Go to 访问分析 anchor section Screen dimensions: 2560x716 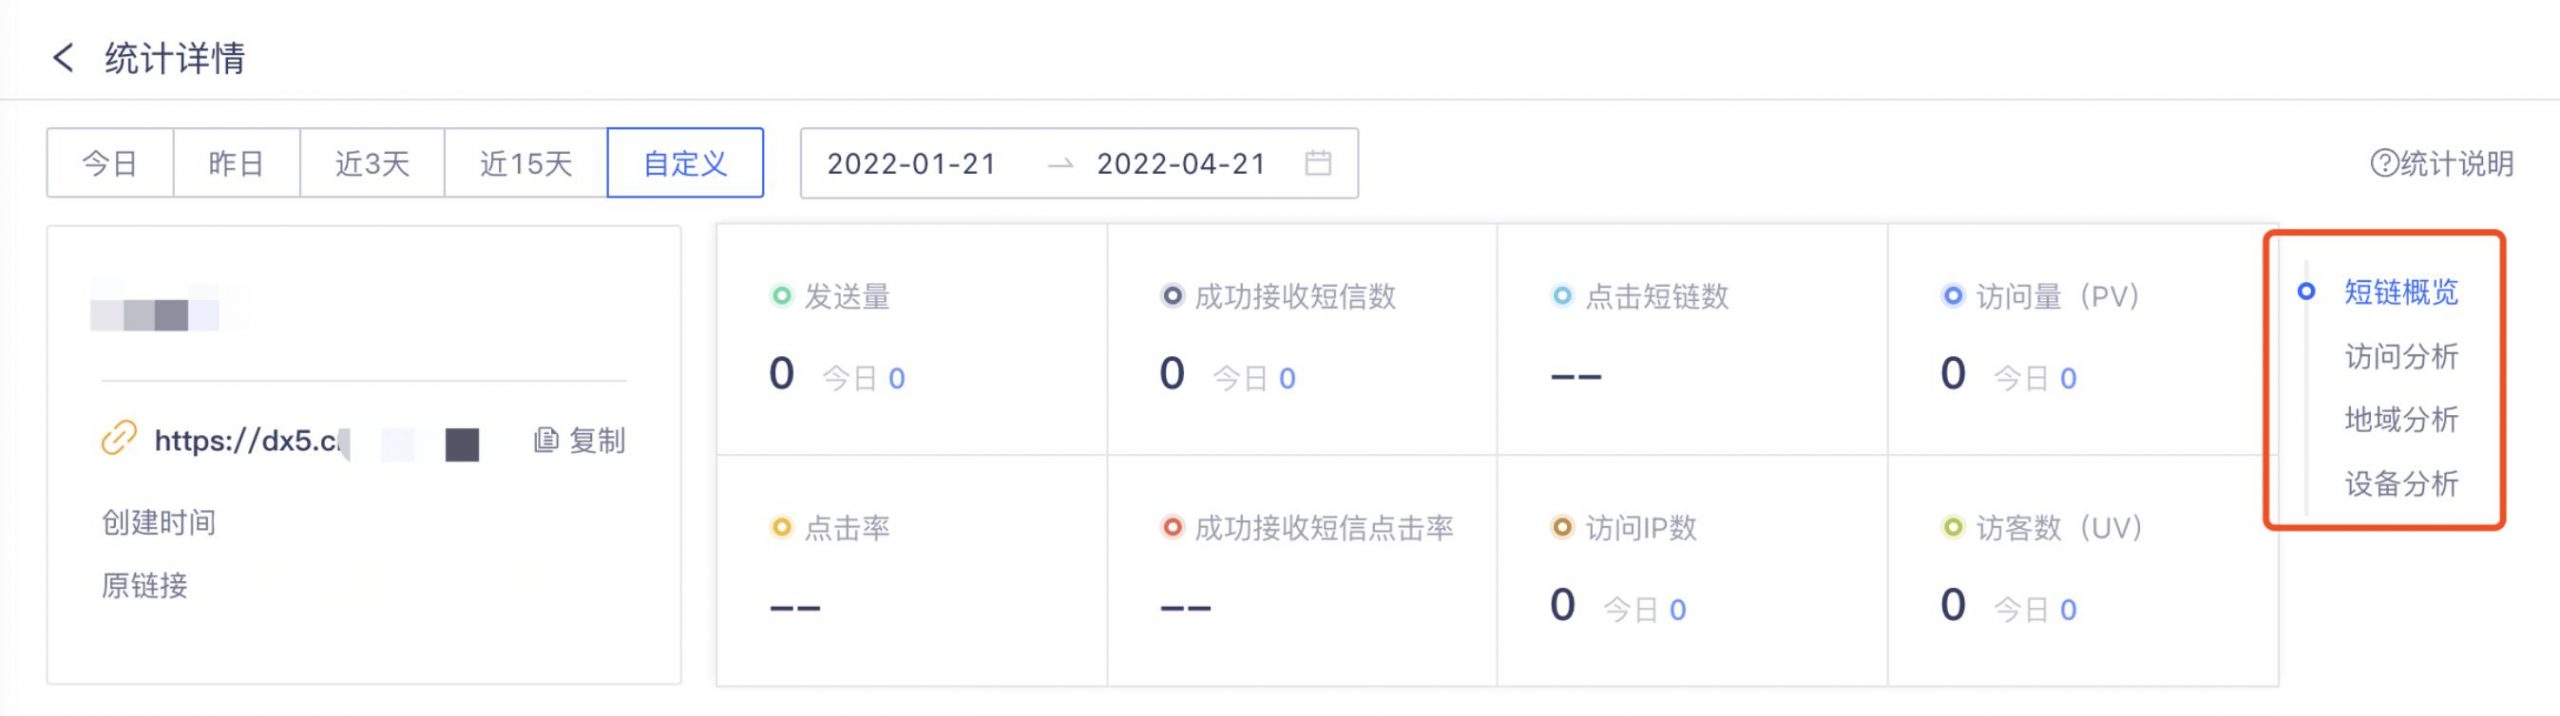[x=2401, y=356]
